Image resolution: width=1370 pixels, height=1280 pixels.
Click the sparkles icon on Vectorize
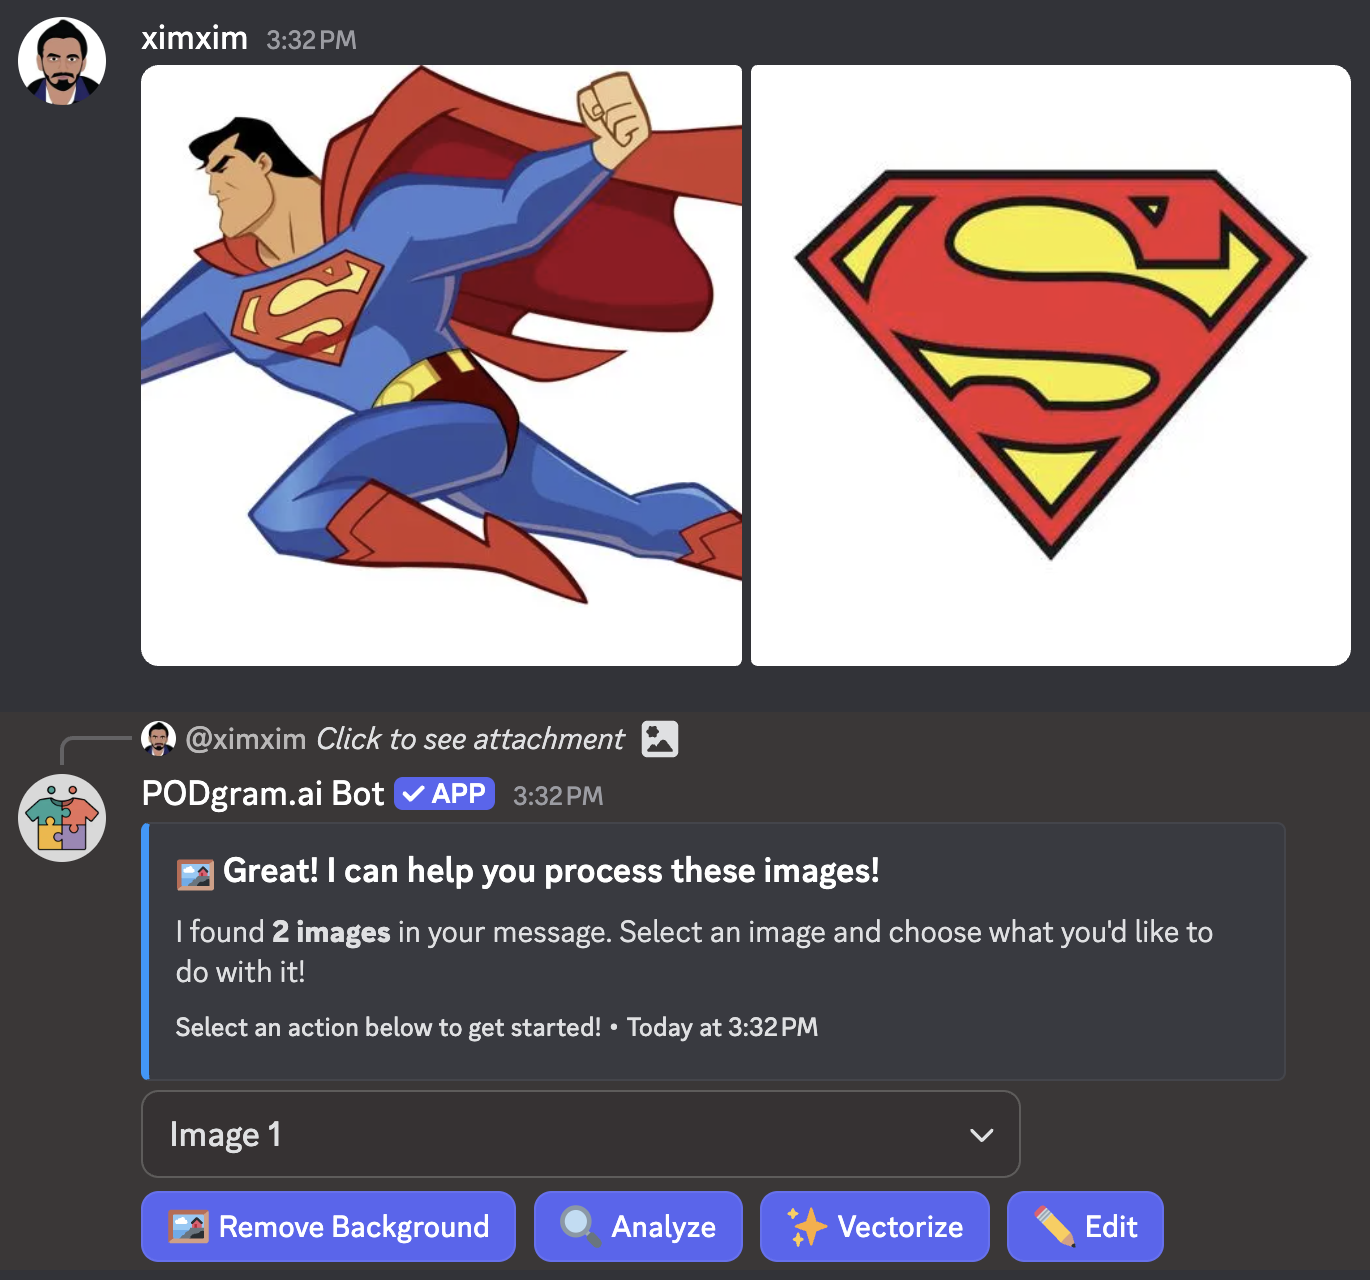coord(806,1226)
